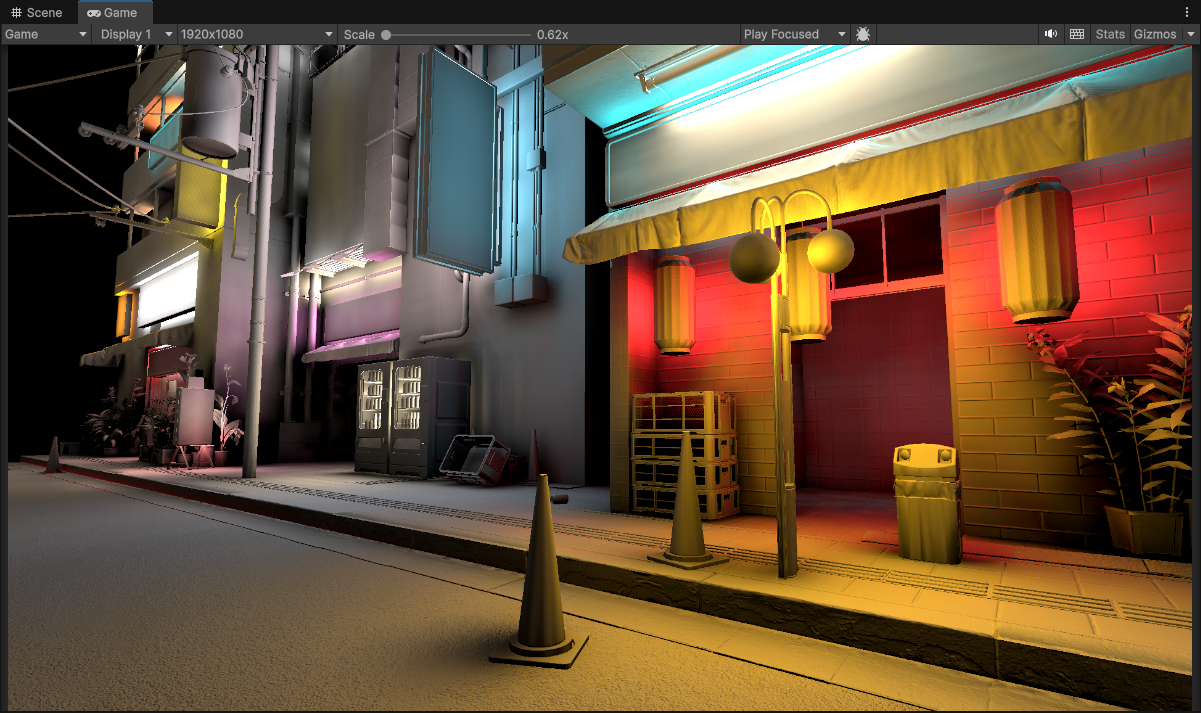This screenshot has height=713, width=1201.
Task: Enable the Stats overlay
Action: click(1110, 33)
